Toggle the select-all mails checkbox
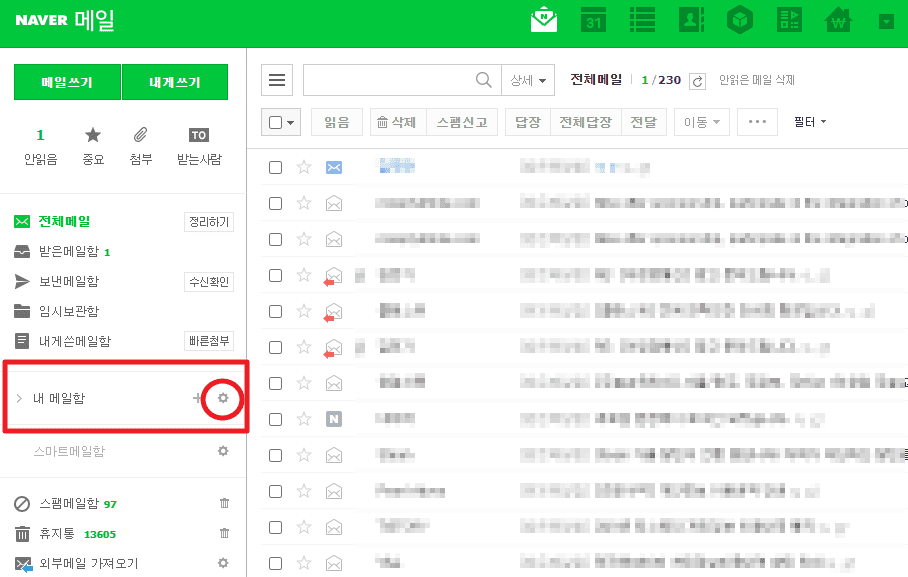 [x=276, y=122]
